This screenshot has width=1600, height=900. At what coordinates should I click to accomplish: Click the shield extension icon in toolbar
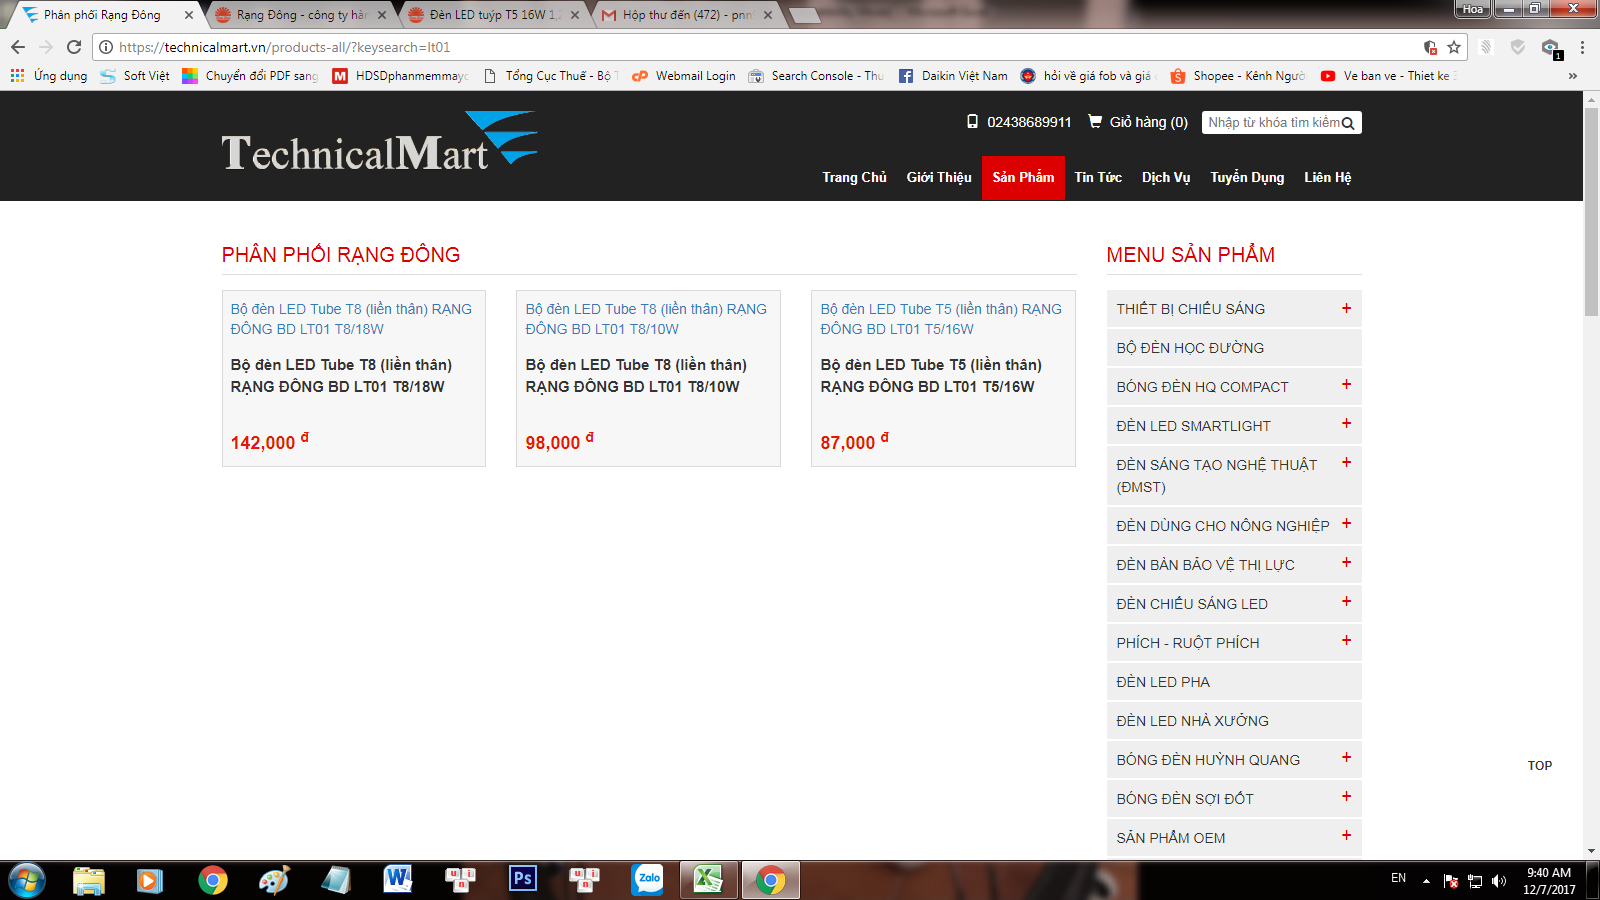pyautogui.click(x=1518, y=47)
